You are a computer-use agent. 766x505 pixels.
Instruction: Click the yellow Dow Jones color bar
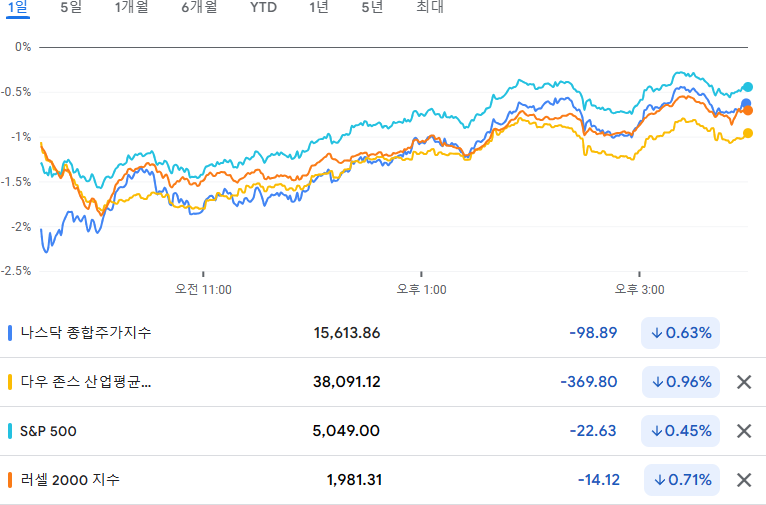tap(10, 382)
